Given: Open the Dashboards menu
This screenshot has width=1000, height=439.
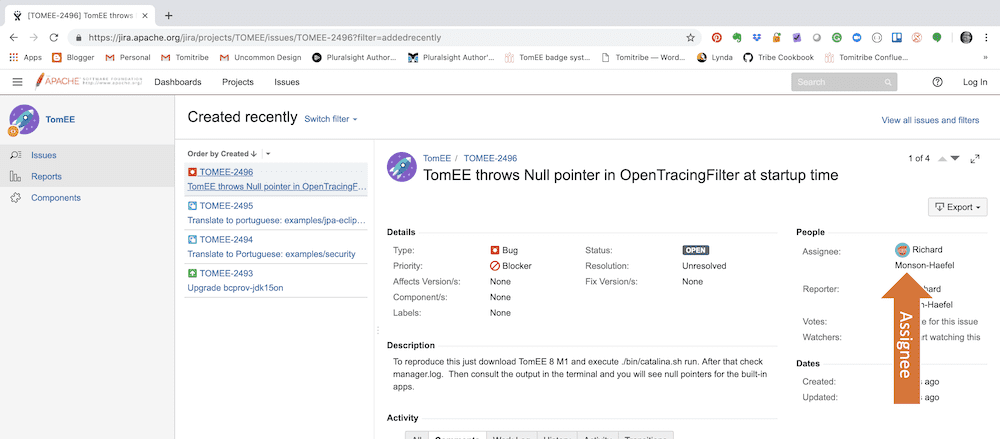Looking at the screenshot, I should [178, 82].
